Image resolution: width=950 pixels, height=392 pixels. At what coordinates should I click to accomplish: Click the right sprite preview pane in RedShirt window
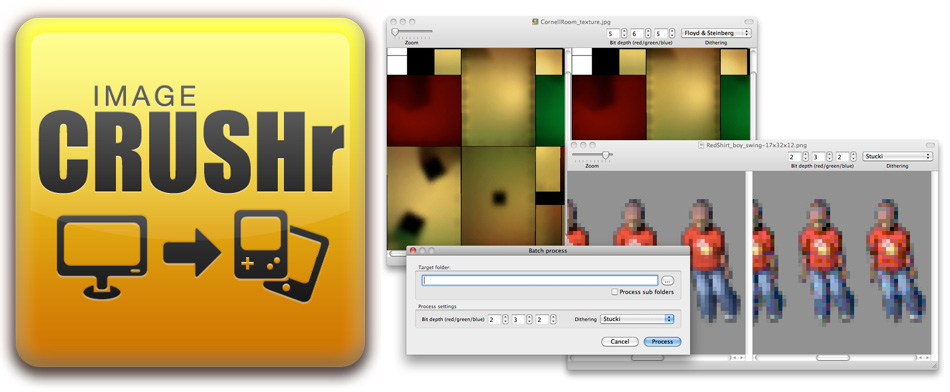tap(841, 262)
